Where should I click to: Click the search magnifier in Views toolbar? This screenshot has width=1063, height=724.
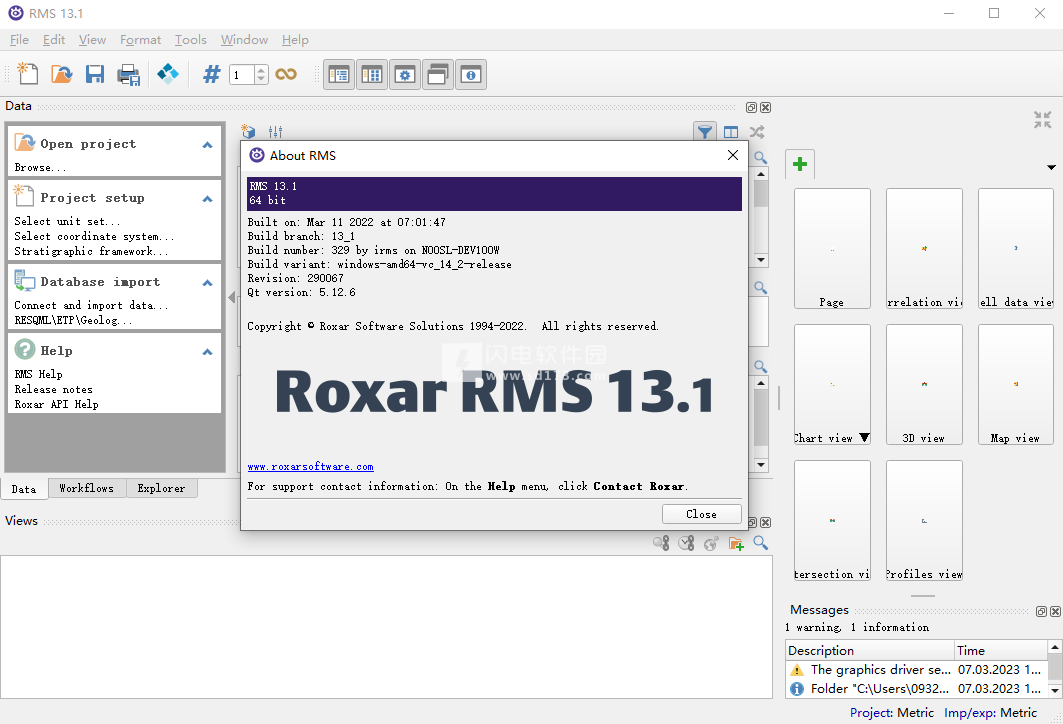pos(761,543)
